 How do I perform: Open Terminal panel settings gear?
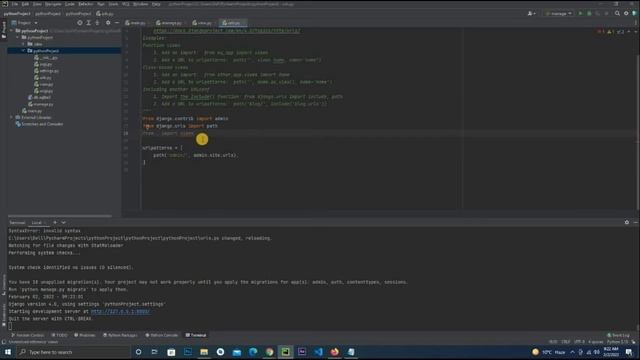(x=627, y=222)
